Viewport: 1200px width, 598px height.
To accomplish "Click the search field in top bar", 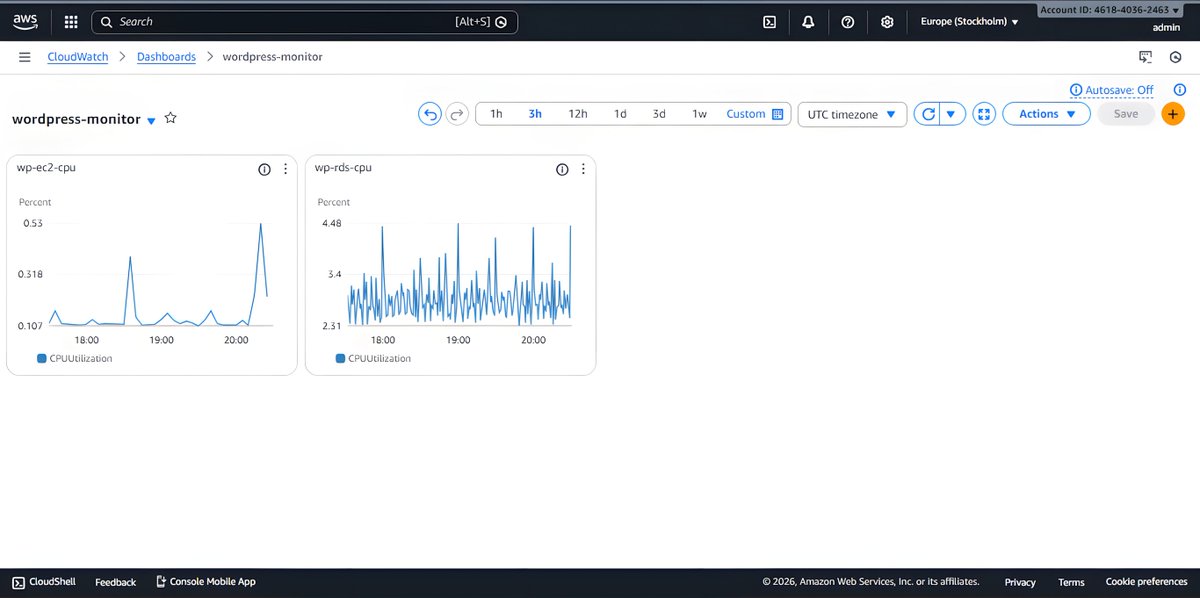I will [x=304, y=21].
